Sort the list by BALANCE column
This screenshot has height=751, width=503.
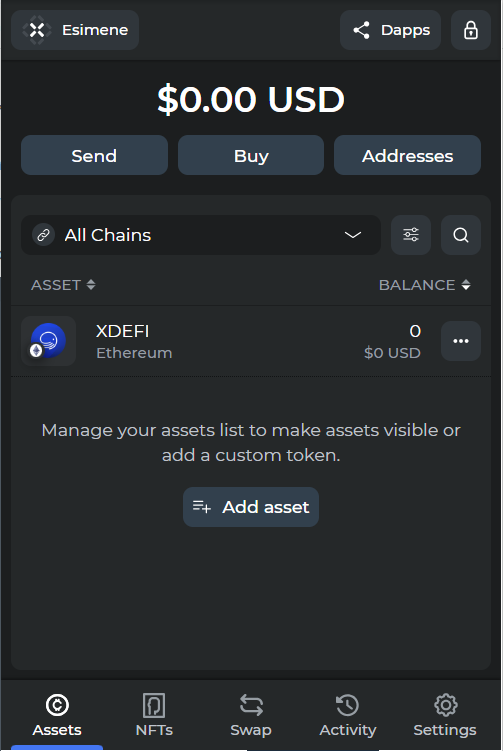pos(424,285)
